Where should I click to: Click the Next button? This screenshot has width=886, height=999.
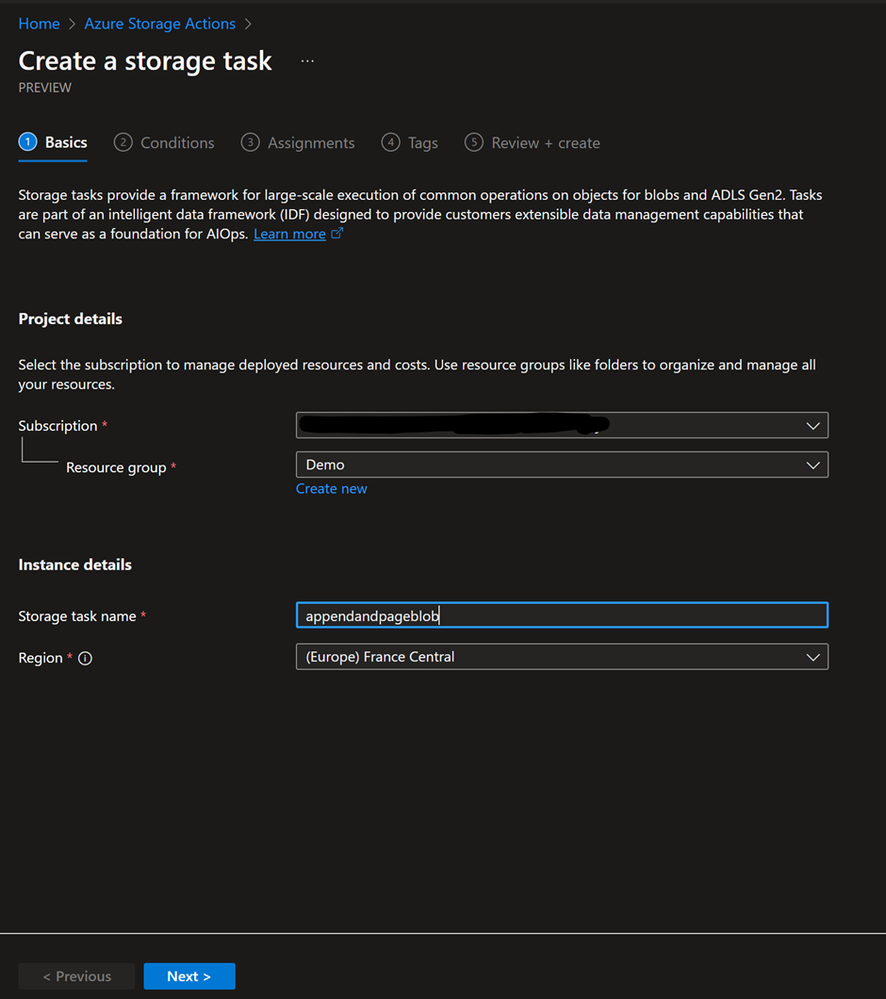coord(189,976)
